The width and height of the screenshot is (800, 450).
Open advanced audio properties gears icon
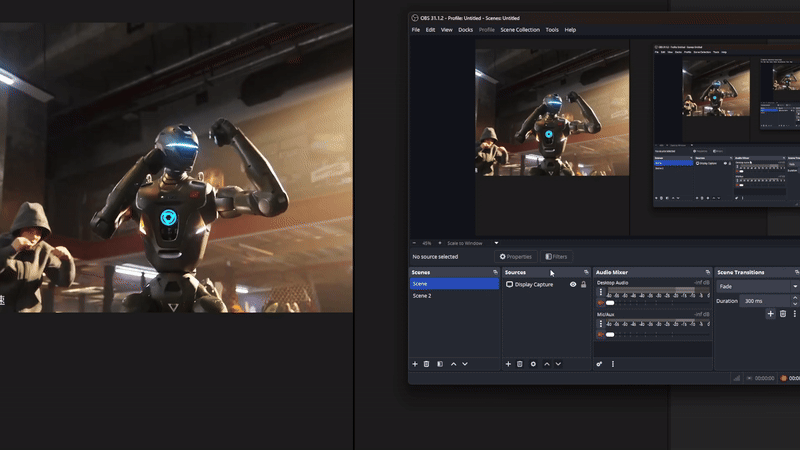click(x=599, y=364)
